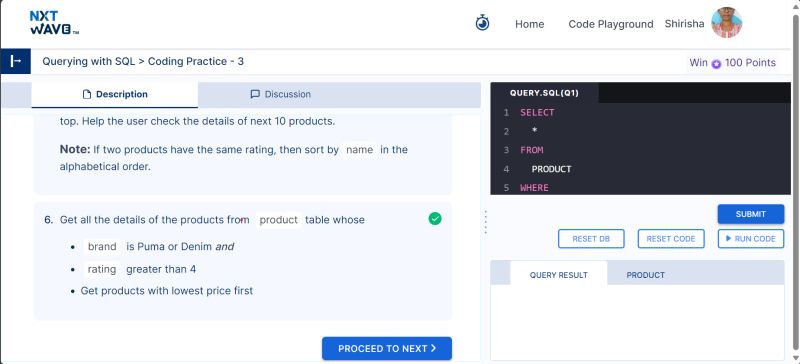Open the NxtWave logo homepage

54,23
